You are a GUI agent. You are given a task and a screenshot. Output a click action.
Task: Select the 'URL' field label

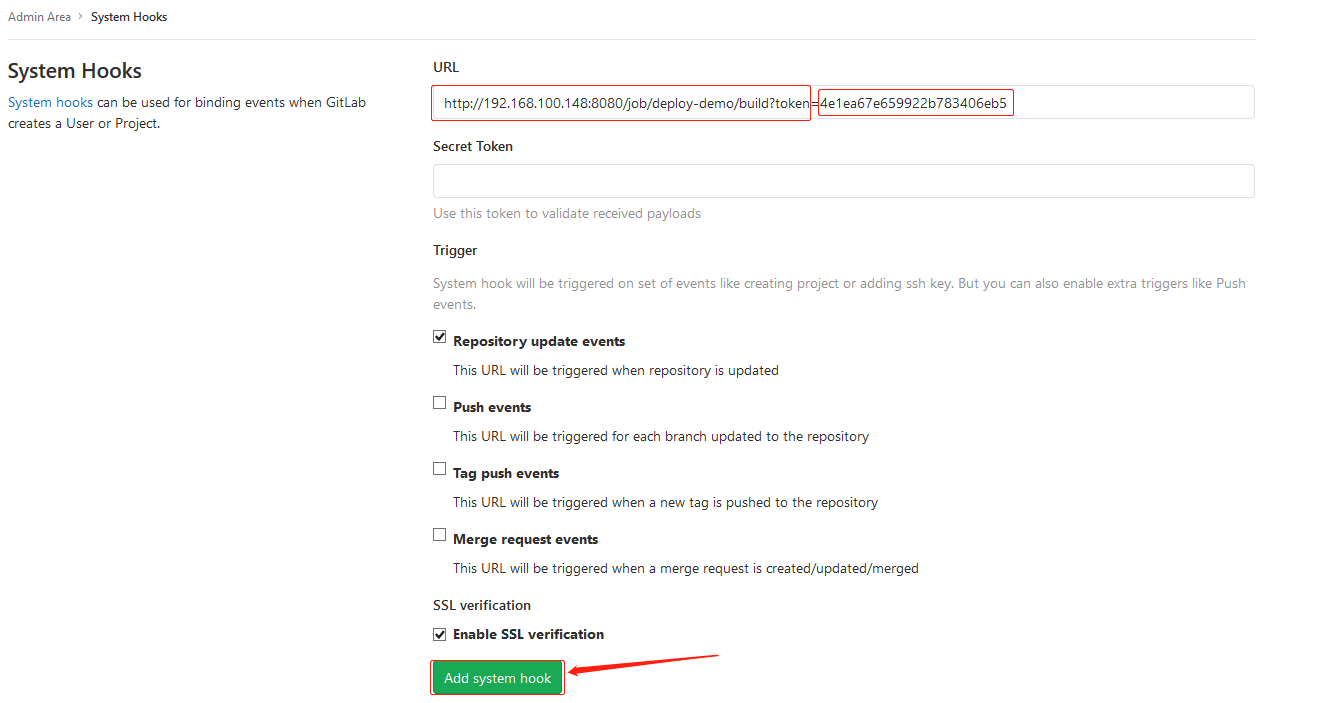tap(446, 67)
